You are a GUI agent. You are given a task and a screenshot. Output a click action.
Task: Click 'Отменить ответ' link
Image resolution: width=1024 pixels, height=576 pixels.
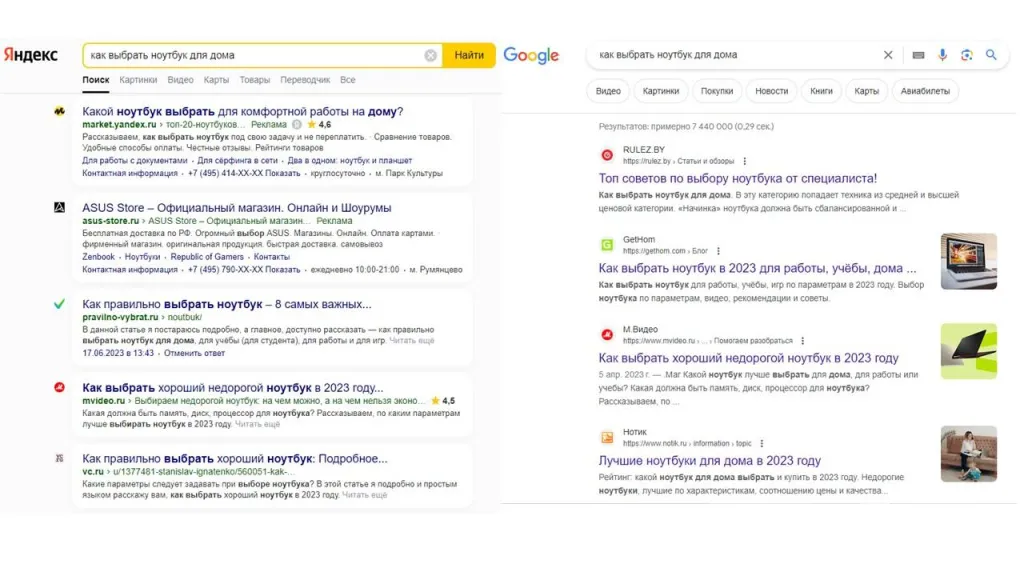[194, 353]
